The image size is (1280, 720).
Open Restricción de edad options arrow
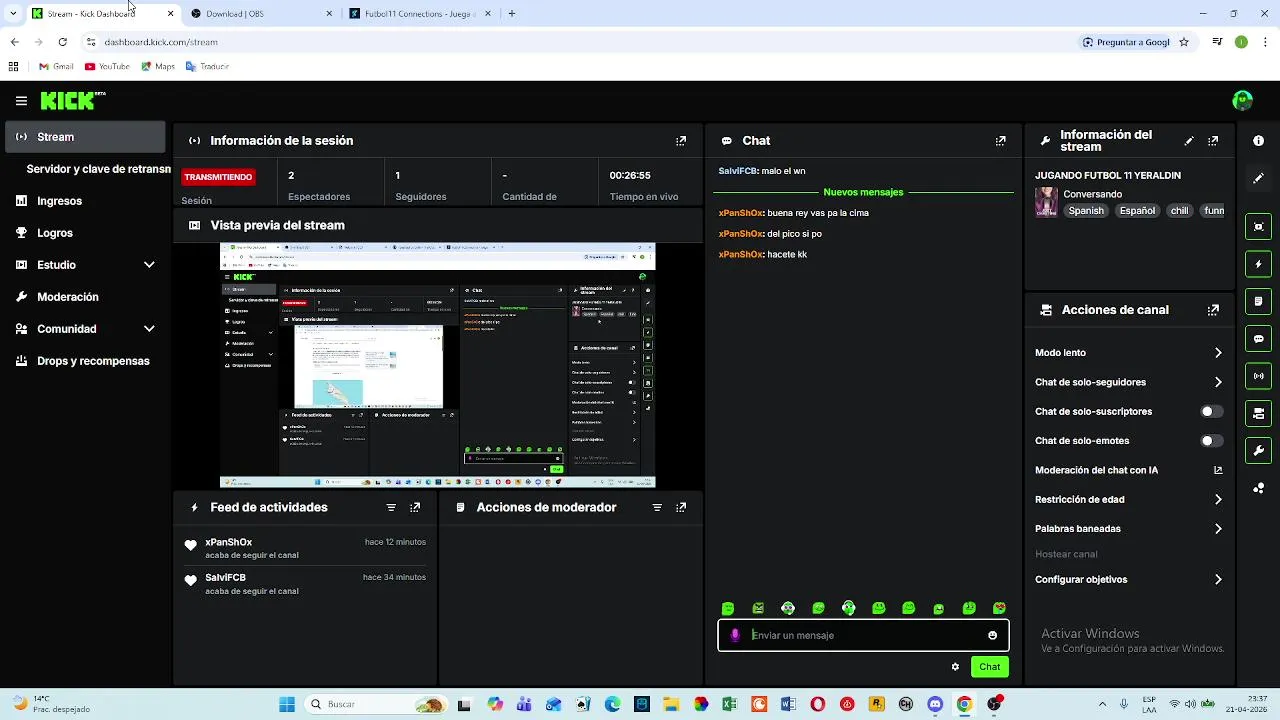1218,499
